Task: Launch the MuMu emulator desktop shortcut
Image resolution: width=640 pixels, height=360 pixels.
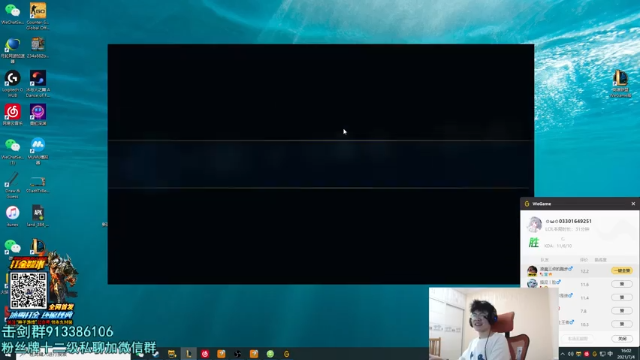Action: (x=38, y=150)
